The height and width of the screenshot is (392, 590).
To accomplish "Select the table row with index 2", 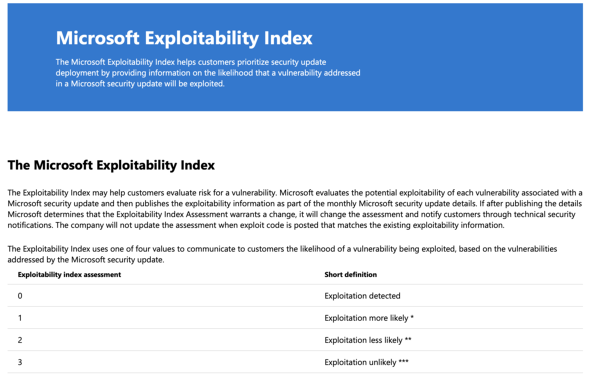I will [x=295, y=340].
